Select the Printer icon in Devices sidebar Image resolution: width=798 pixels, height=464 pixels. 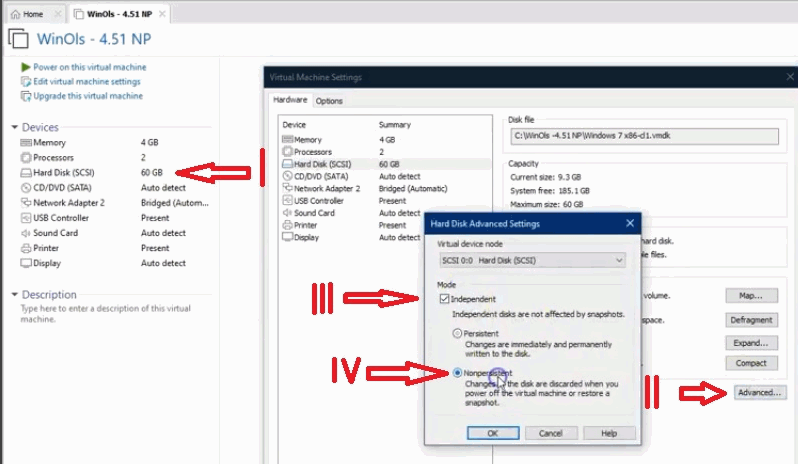26,248
